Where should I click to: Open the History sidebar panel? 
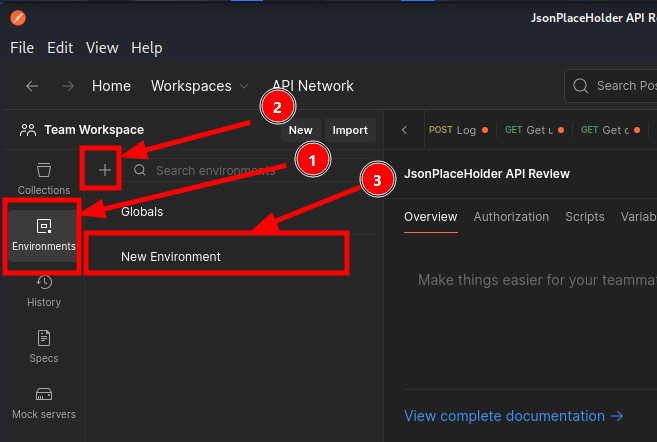pos(44,291)
